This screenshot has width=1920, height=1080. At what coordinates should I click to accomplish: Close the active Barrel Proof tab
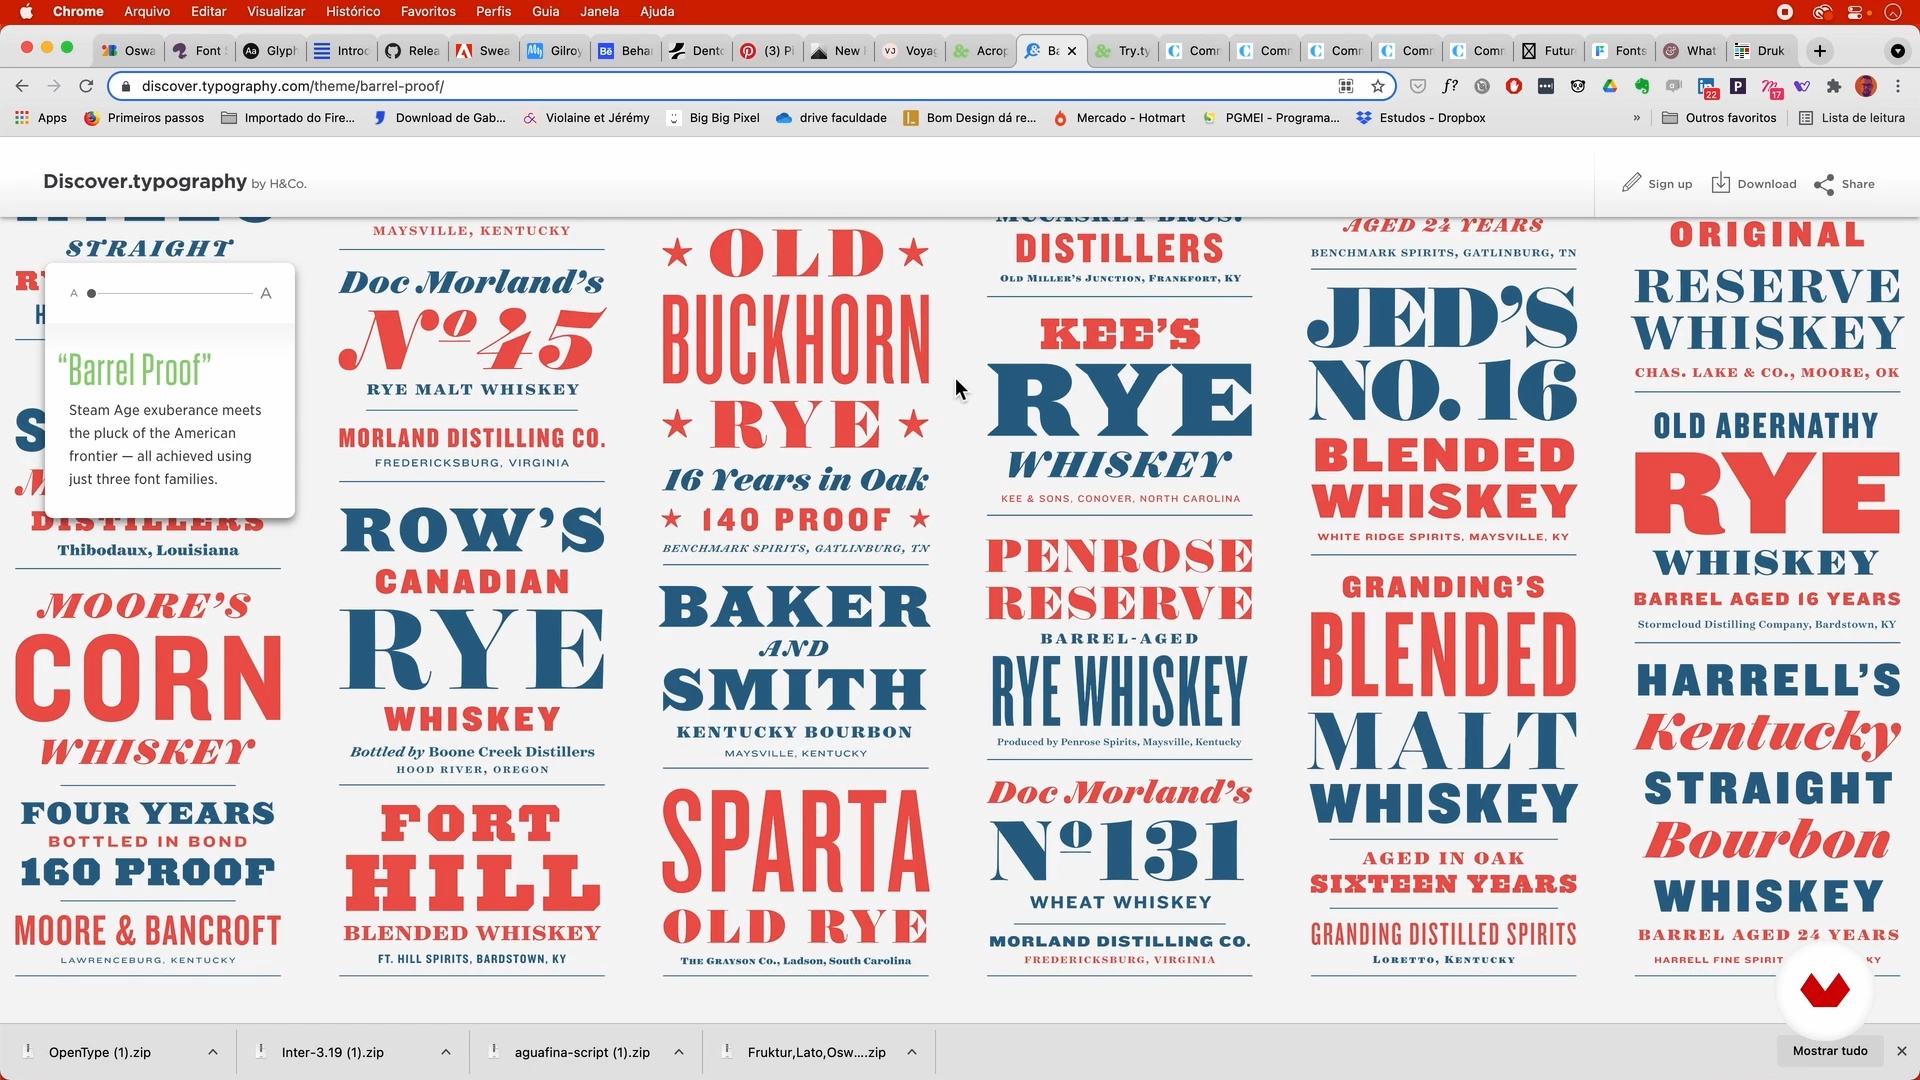click(1072, 51)
